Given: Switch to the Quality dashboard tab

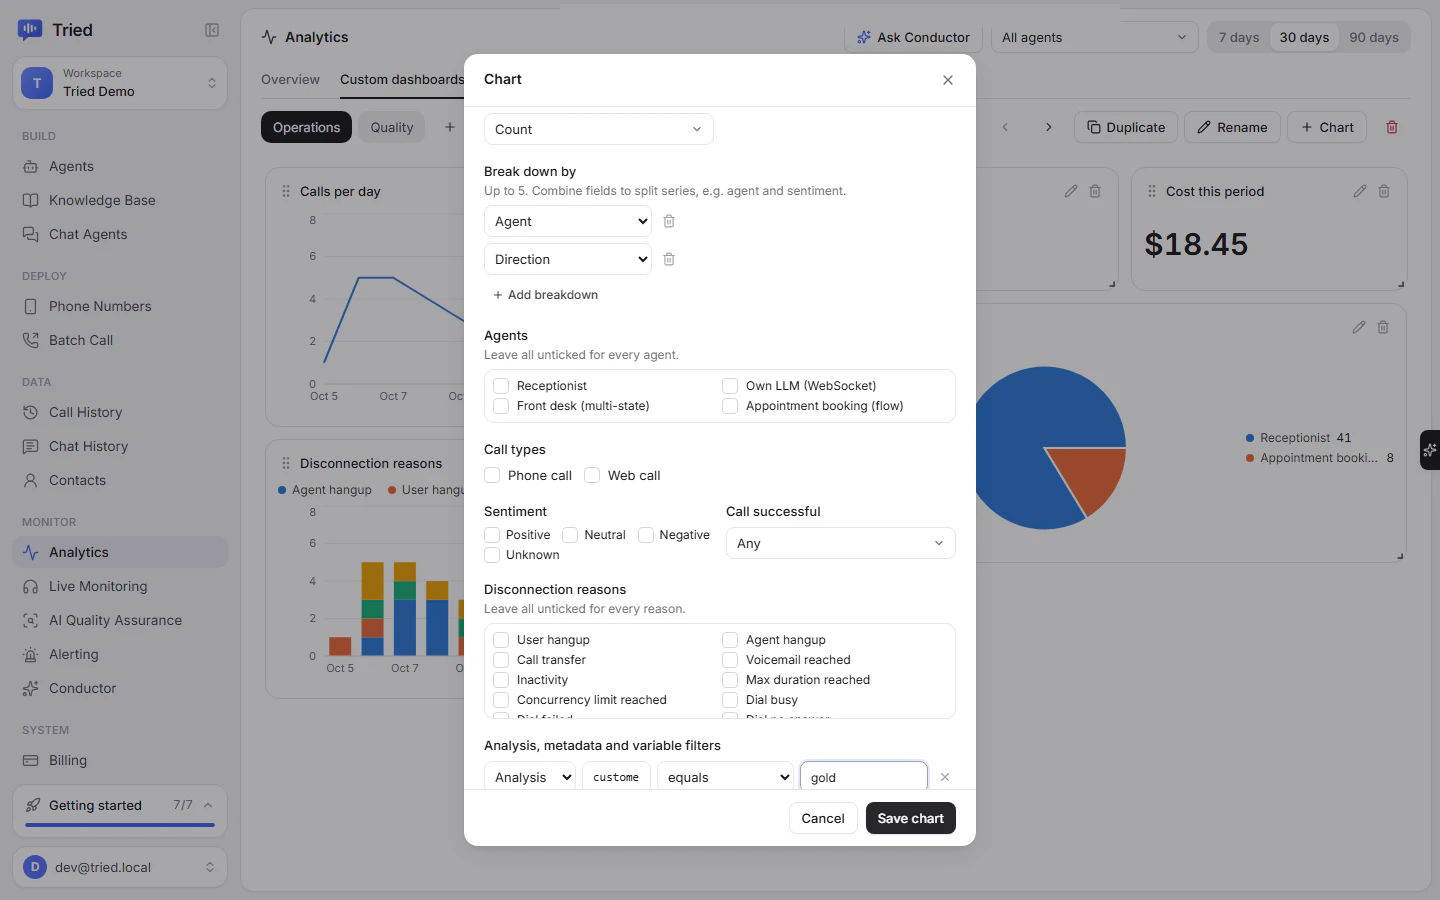Looking at the screenshot, I should [x=392, y=127].
